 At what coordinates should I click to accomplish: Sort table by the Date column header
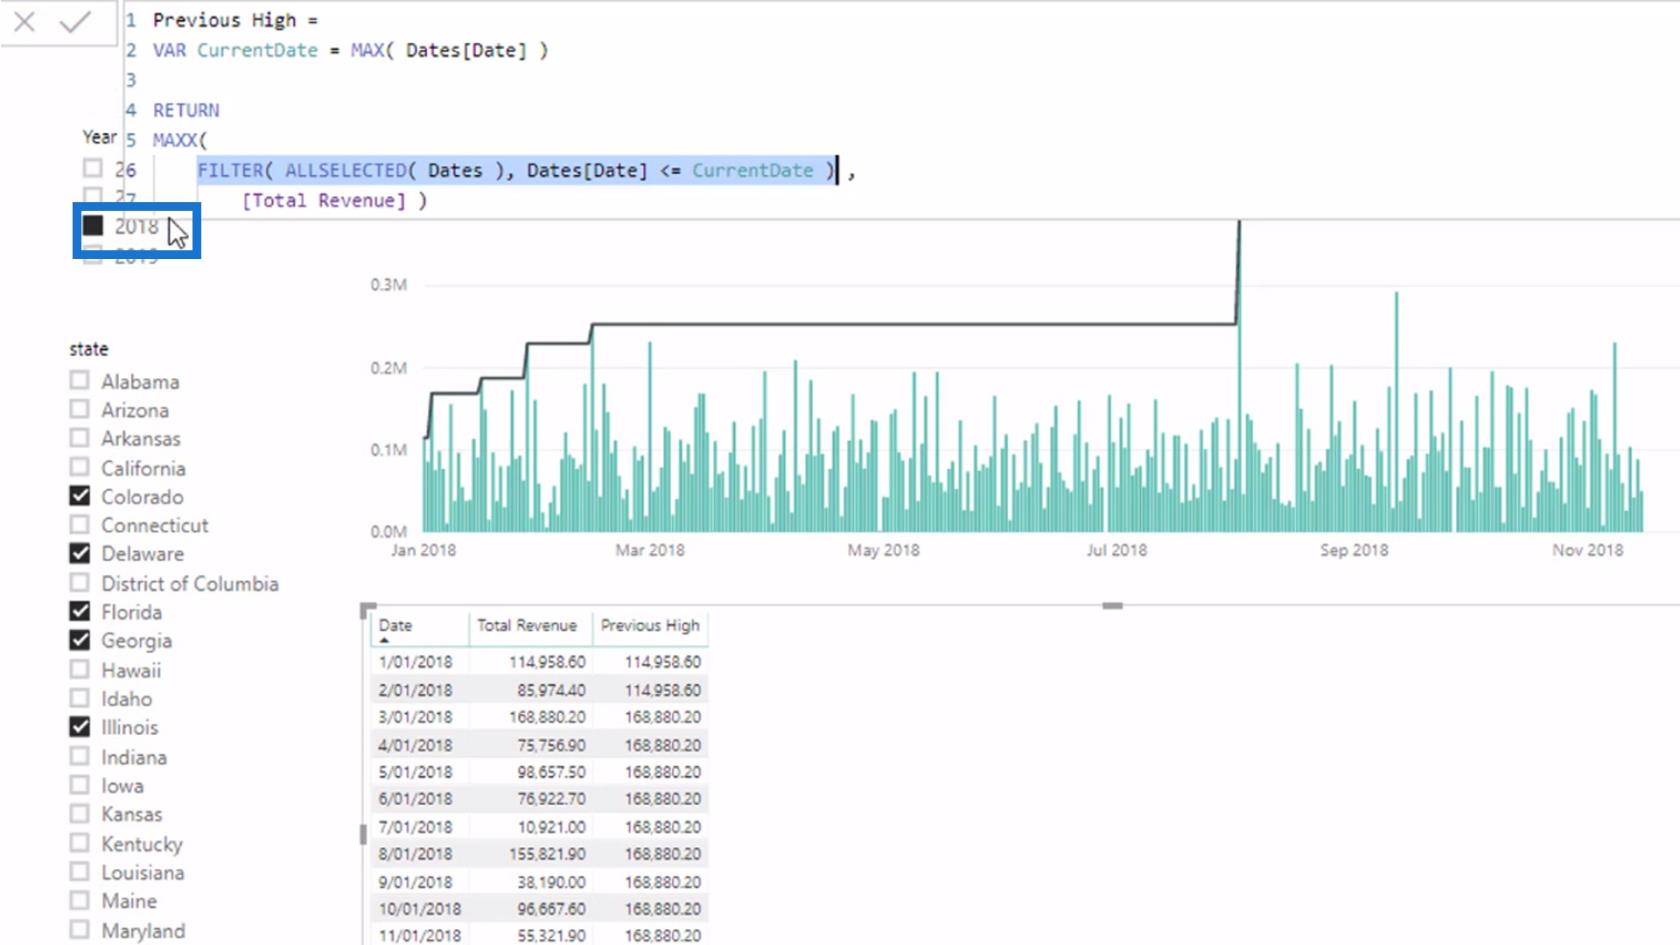tap(396, 625)
